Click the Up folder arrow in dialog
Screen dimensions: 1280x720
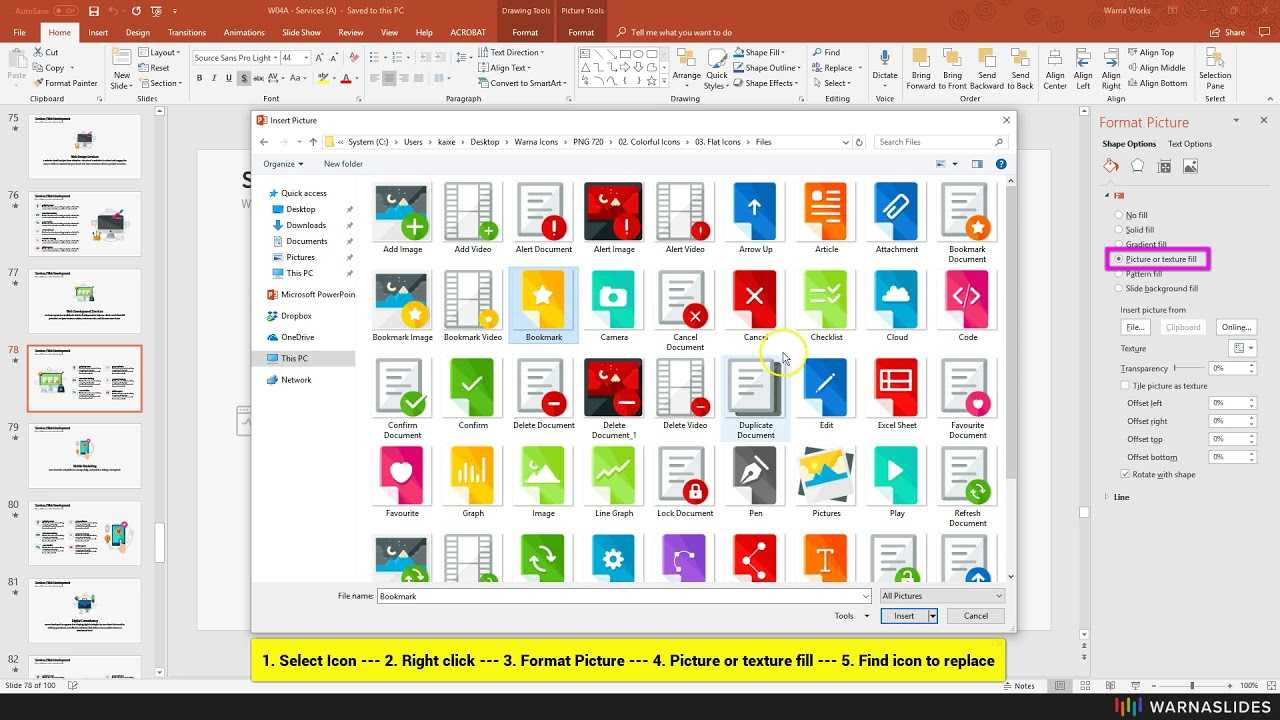point(313,142)
